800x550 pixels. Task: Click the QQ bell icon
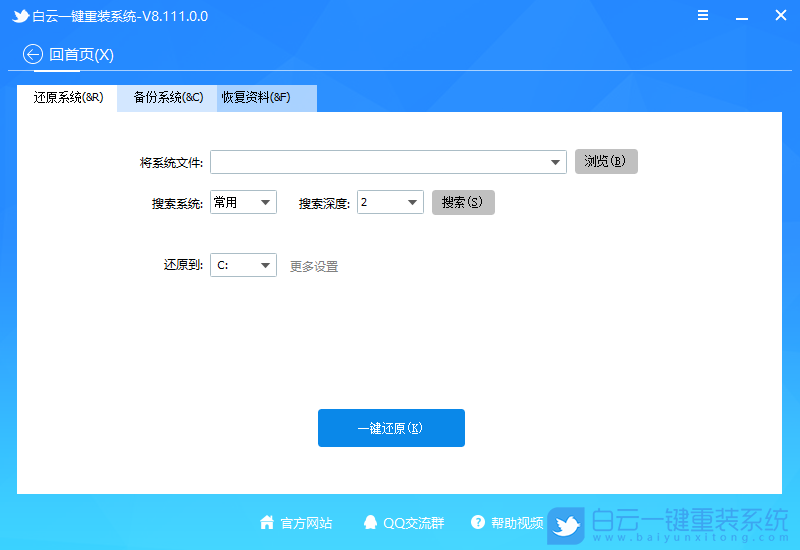[370, 522]
